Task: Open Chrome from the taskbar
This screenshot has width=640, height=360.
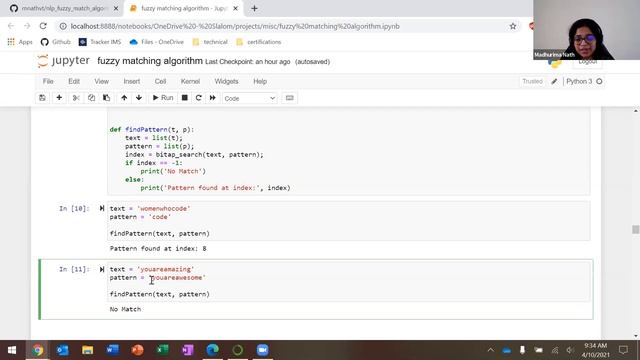Action: [x=38, y=350]
